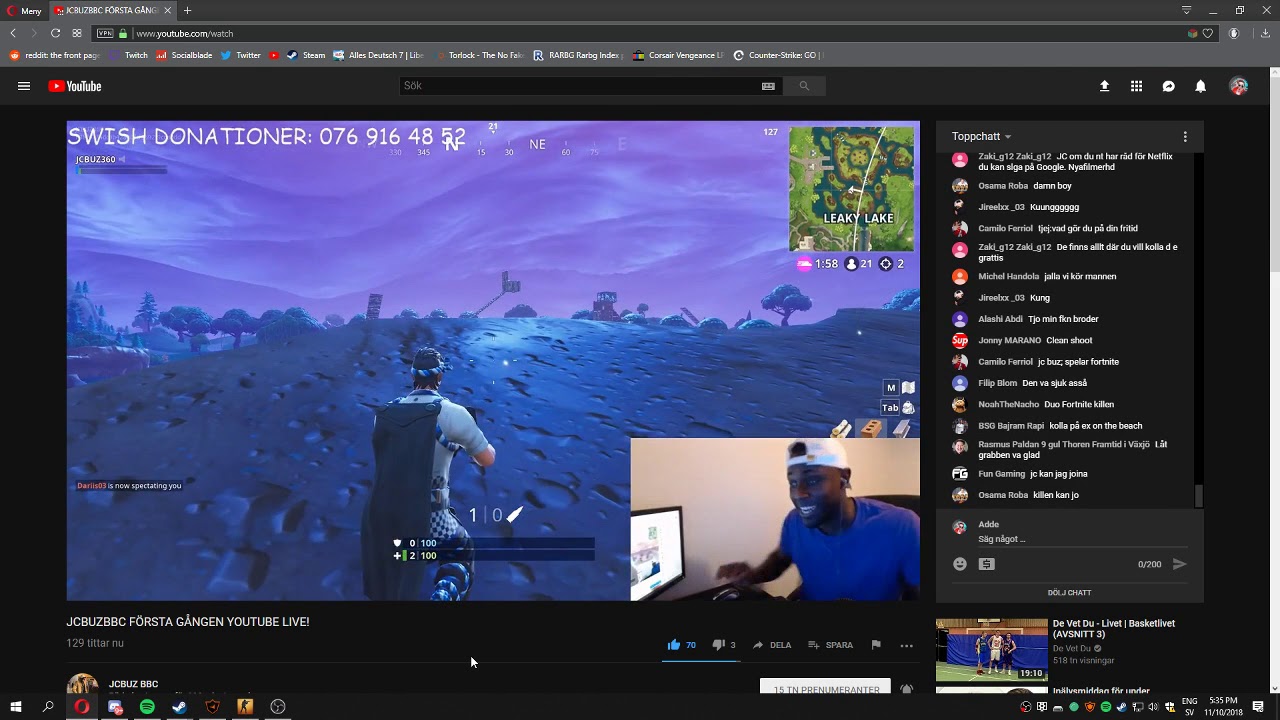Open the notifications bell in header
Viewport: 1280px width, 720px height.
tap(1200, 86)
